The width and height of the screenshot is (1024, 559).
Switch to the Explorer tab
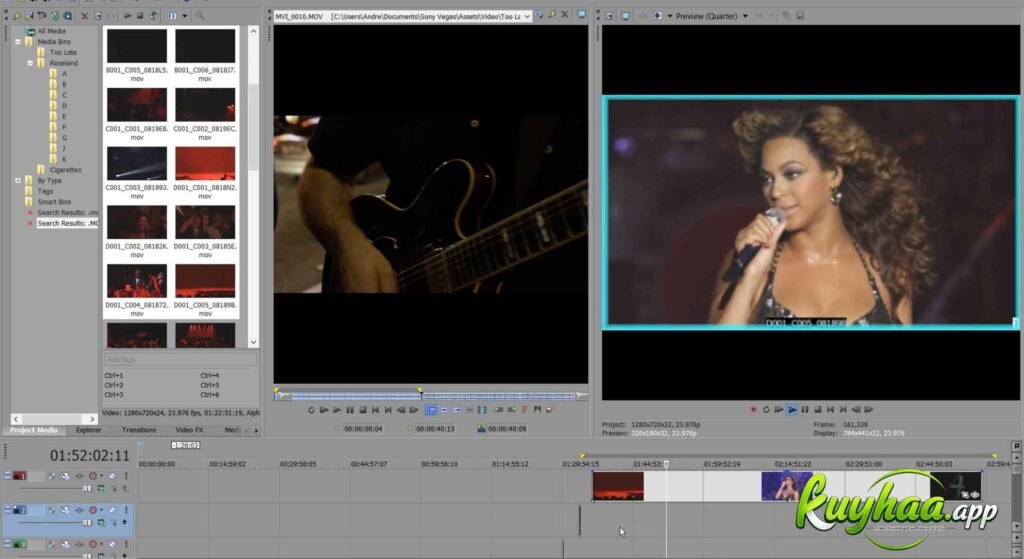88,430
